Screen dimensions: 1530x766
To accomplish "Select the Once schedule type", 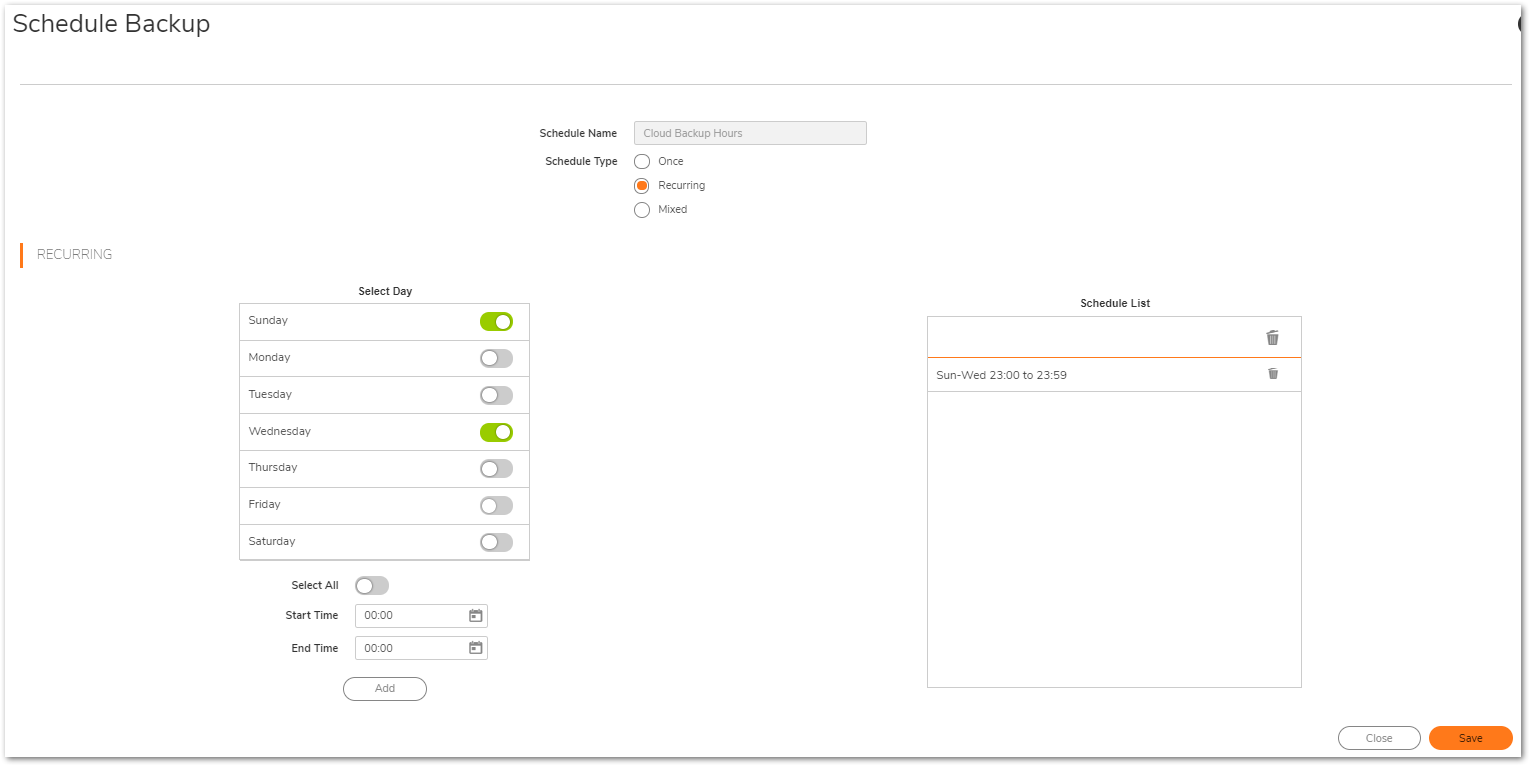I will (642, 162).
